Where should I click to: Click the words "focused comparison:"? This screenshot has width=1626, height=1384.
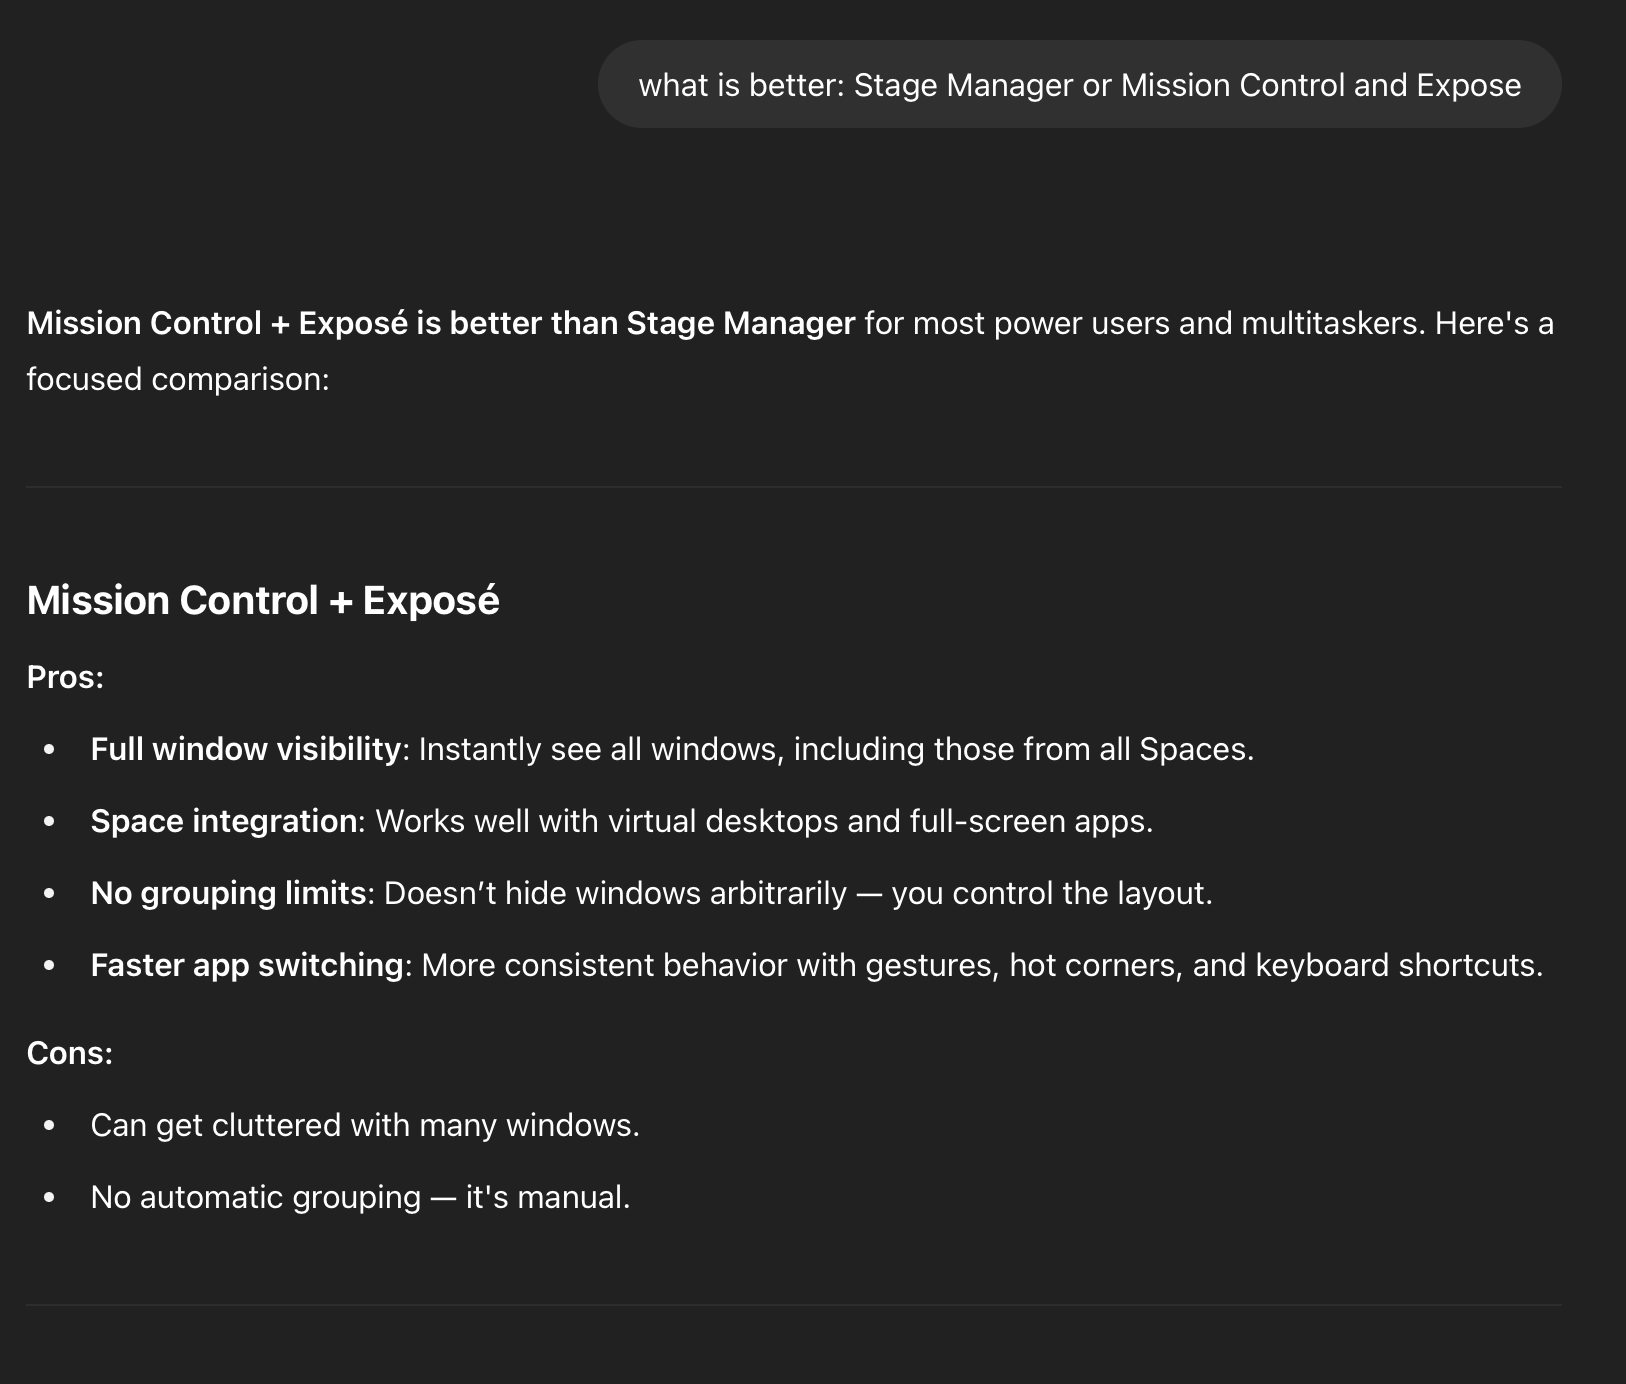178,380
